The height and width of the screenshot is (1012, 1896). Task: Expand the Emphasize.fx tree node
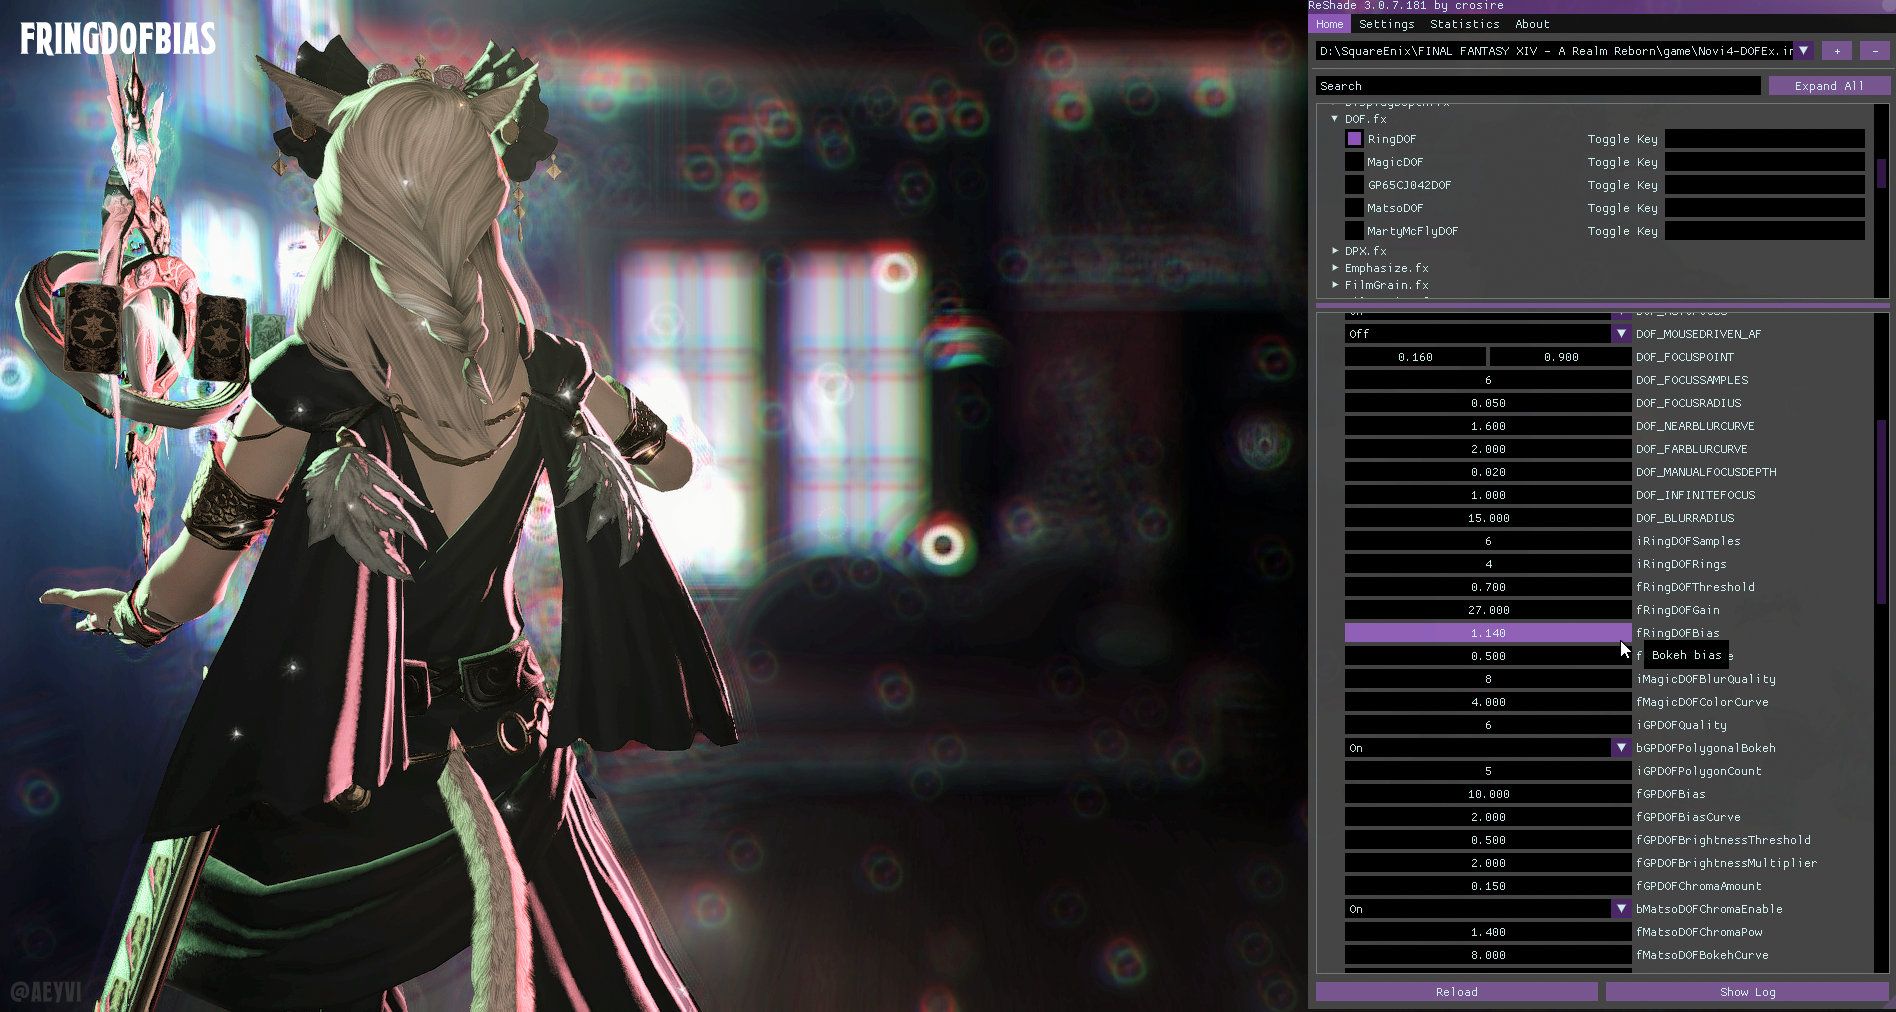click(x=1335, y=268)
